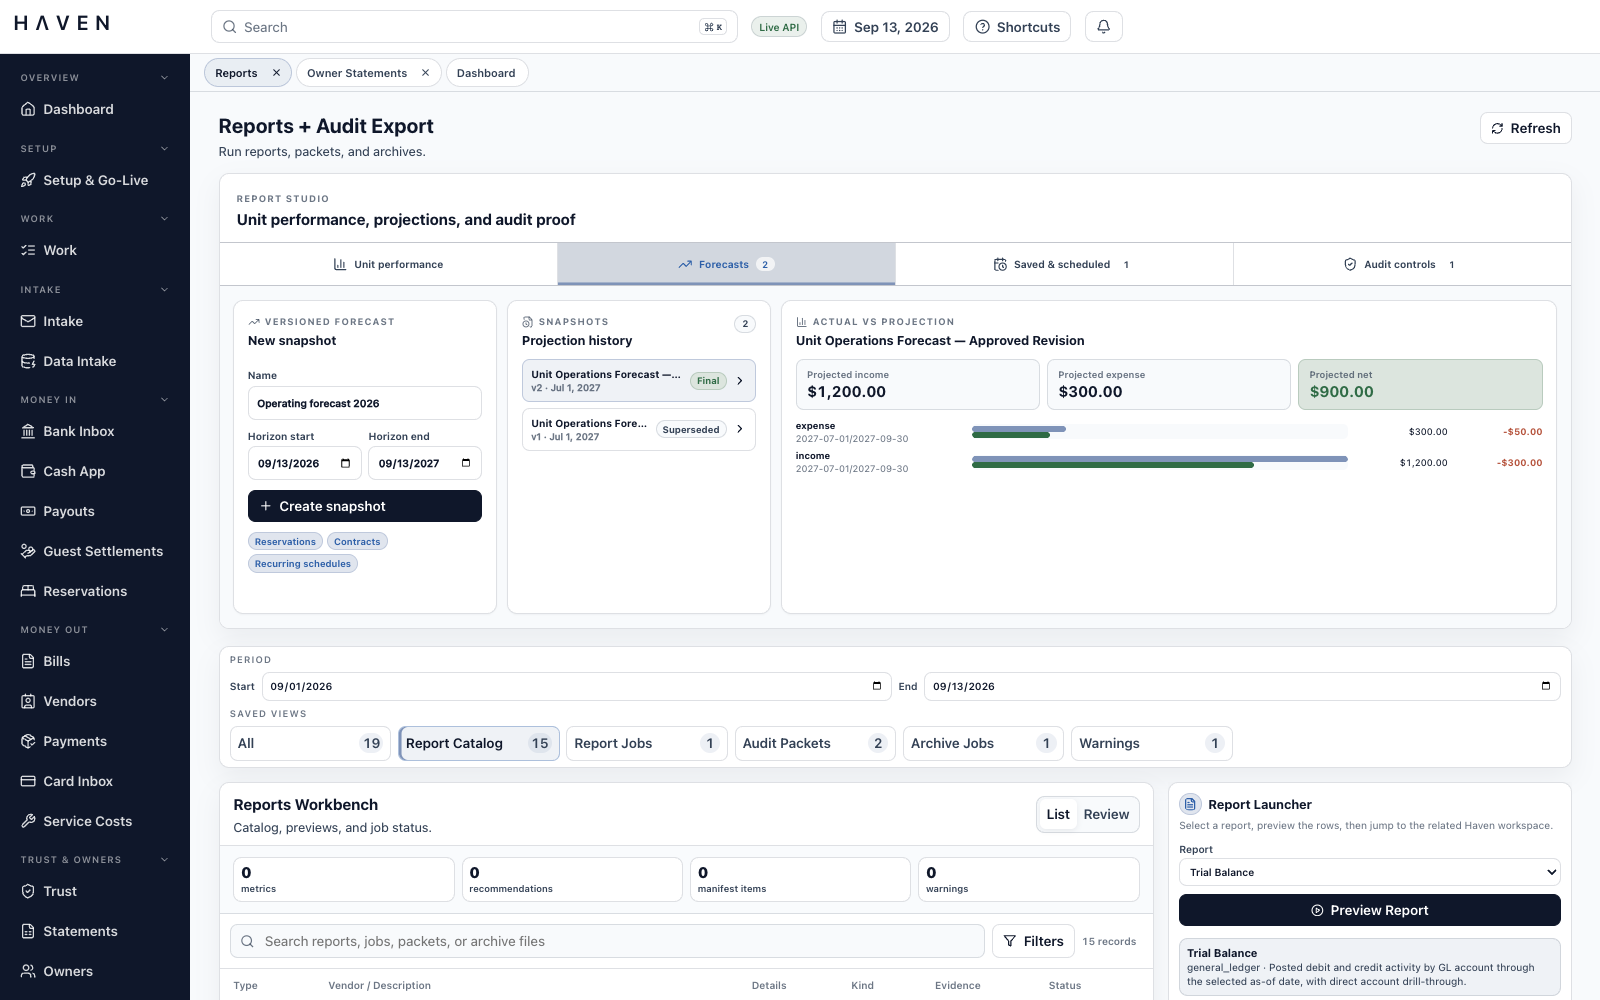Click the Create snapshot button

click(x=364, y=506)
